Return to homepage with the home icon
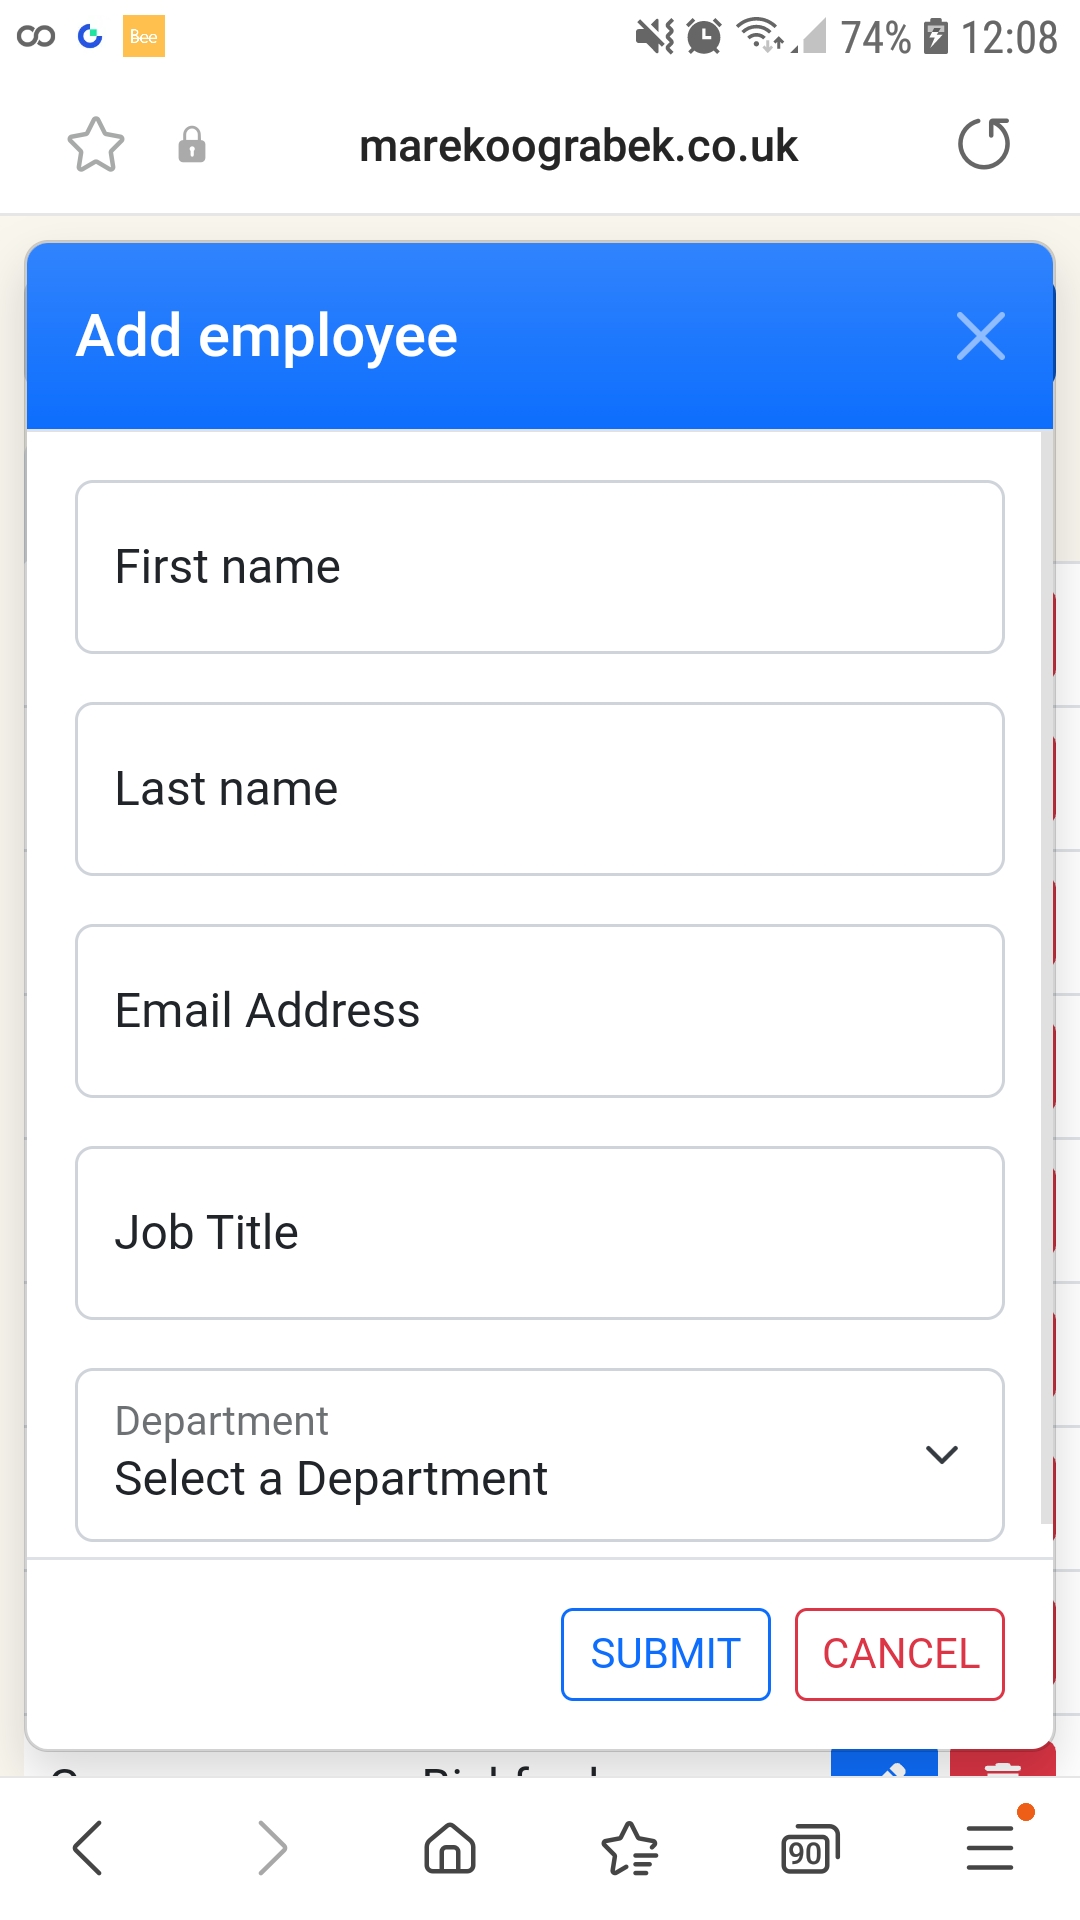Viewport: 1080px width, 1920px height. [x=448, y=1848]
